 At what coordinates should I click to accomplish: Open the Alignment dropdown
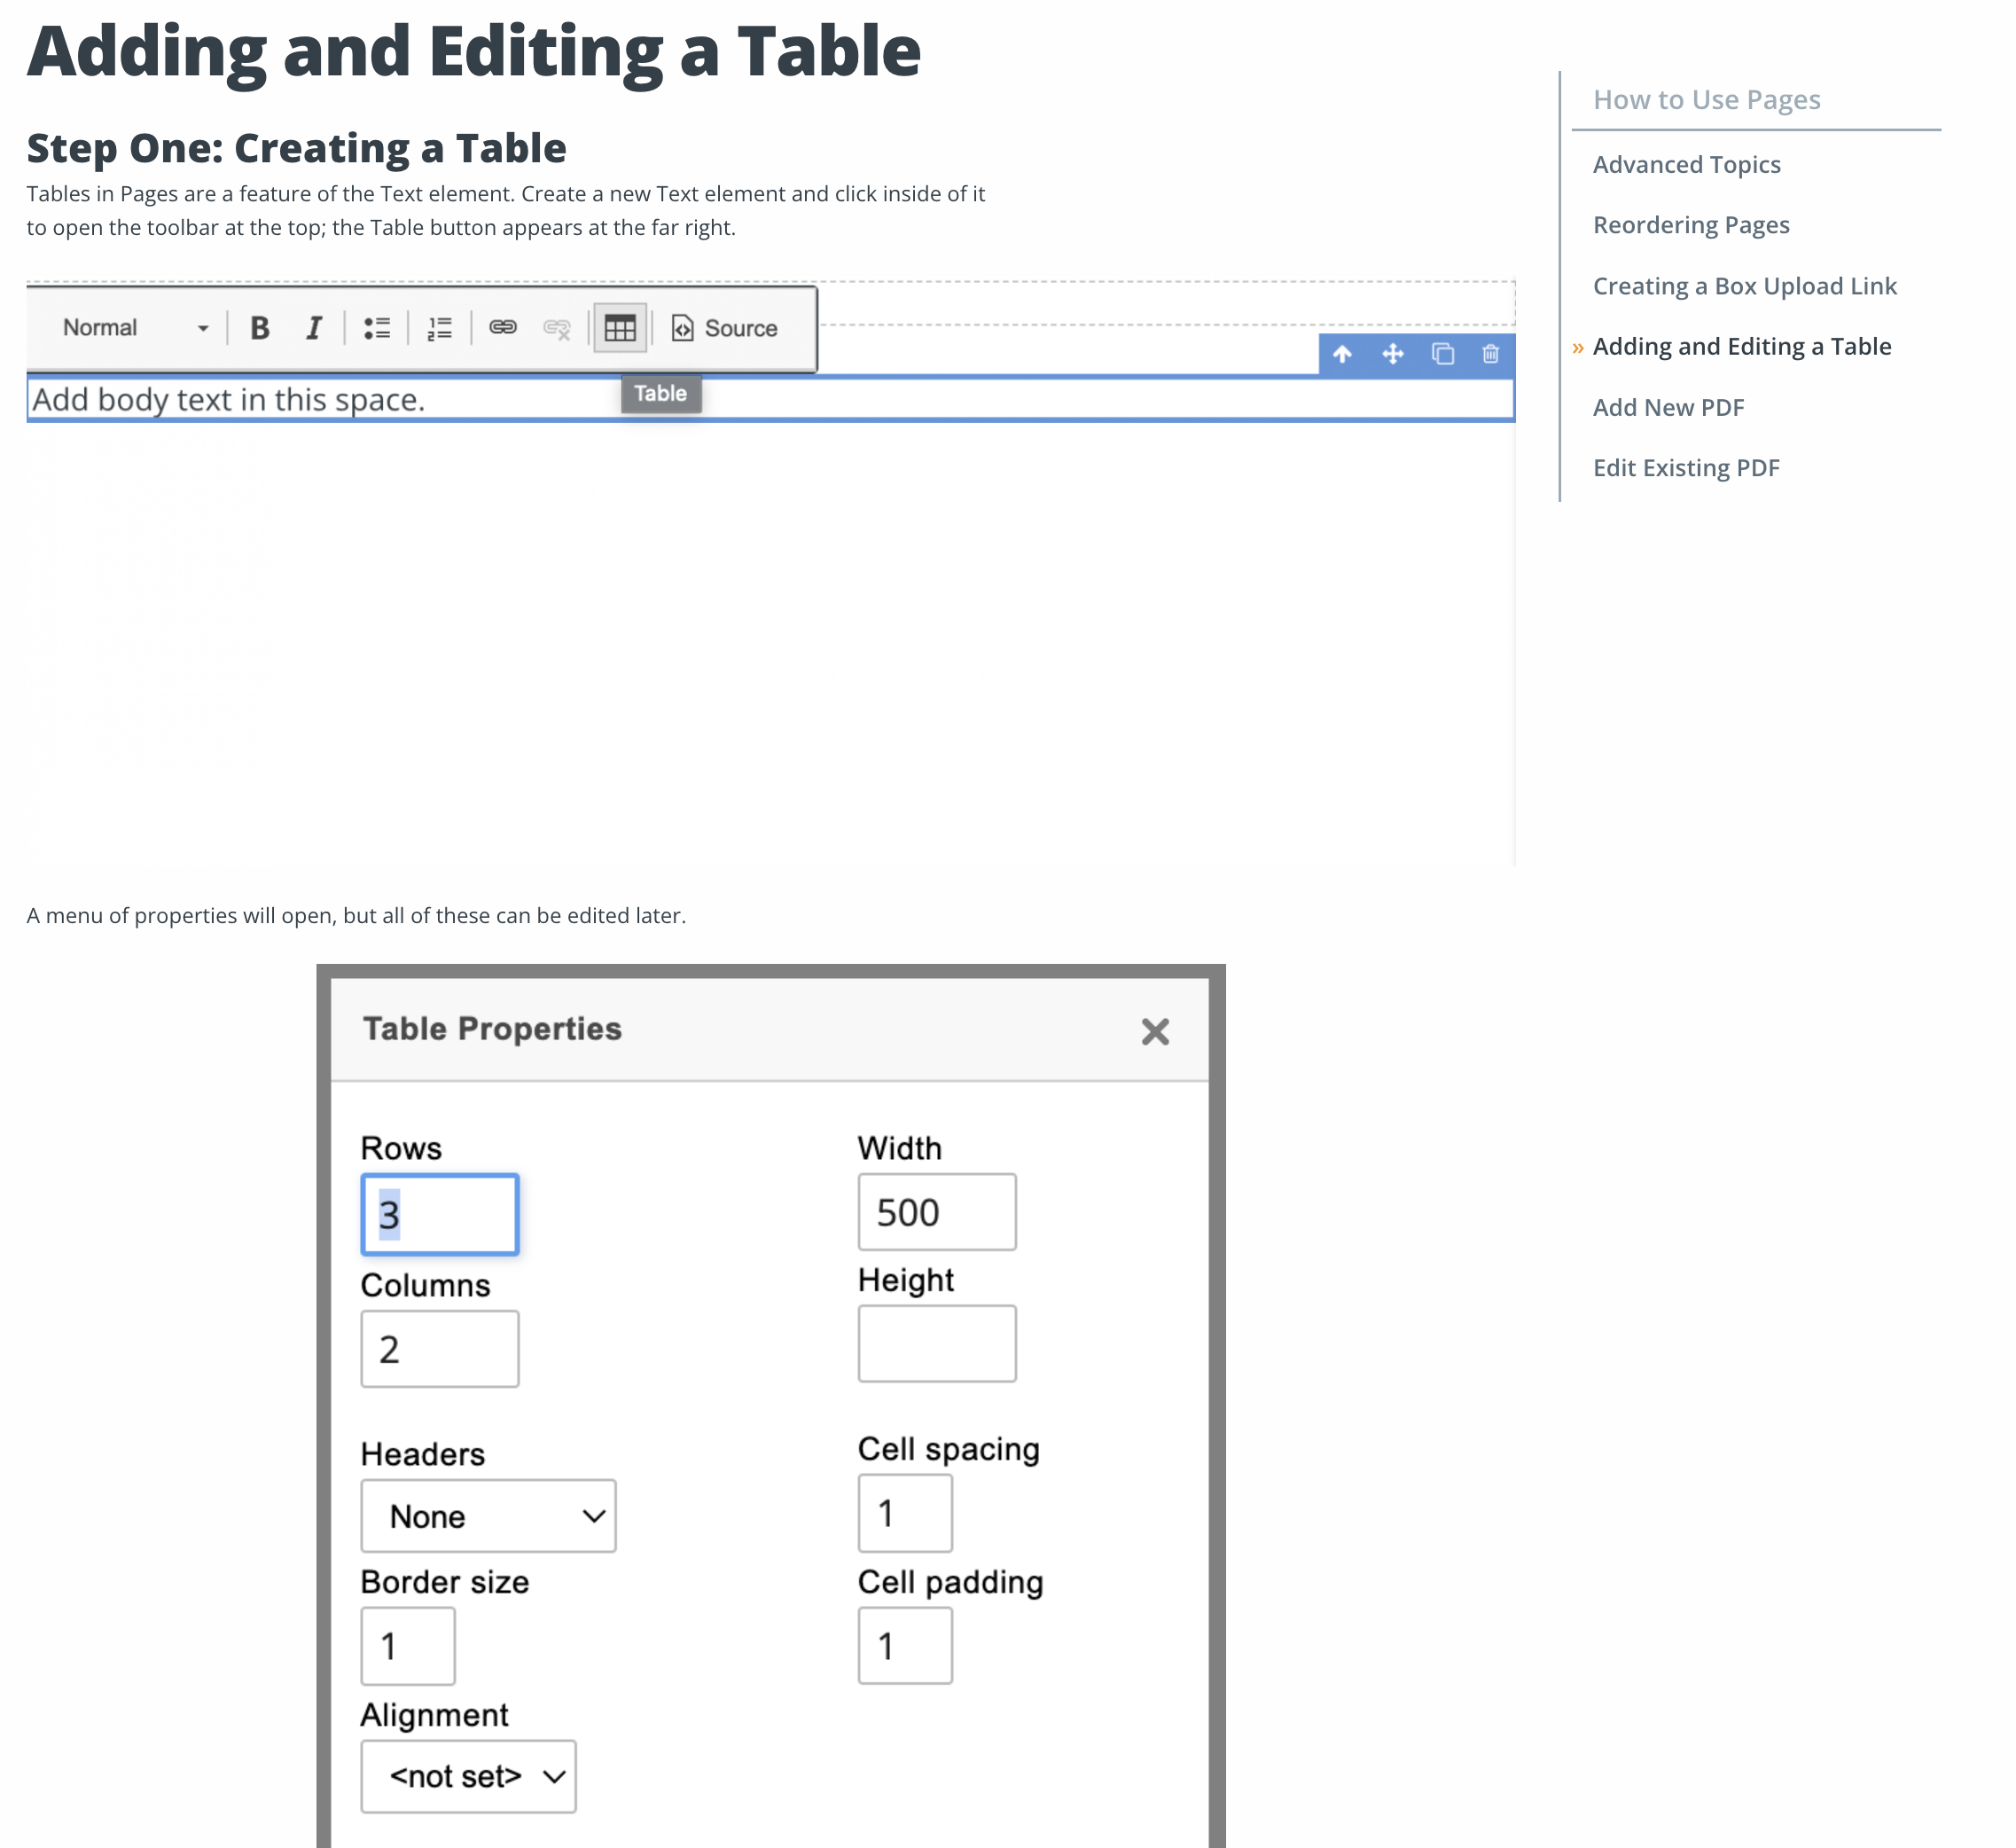pyautogui.click(x=468, y=1776)
